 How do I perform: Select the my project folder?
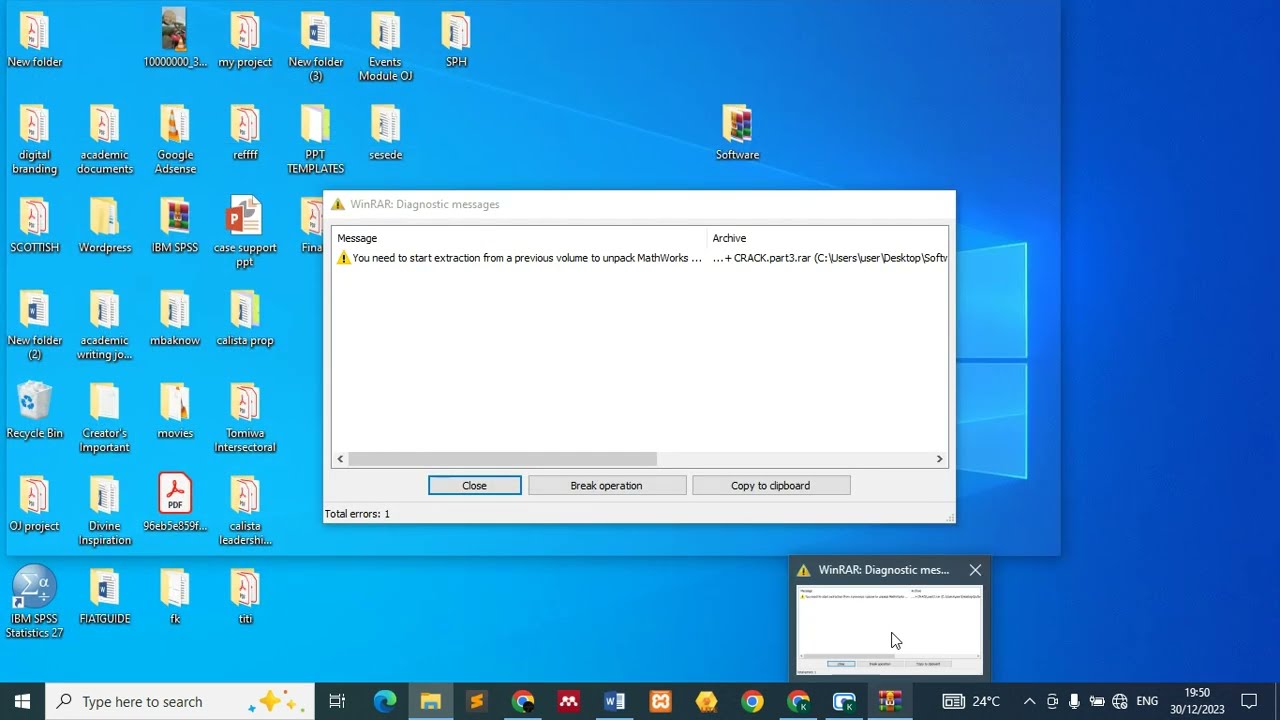click(245, 40)
